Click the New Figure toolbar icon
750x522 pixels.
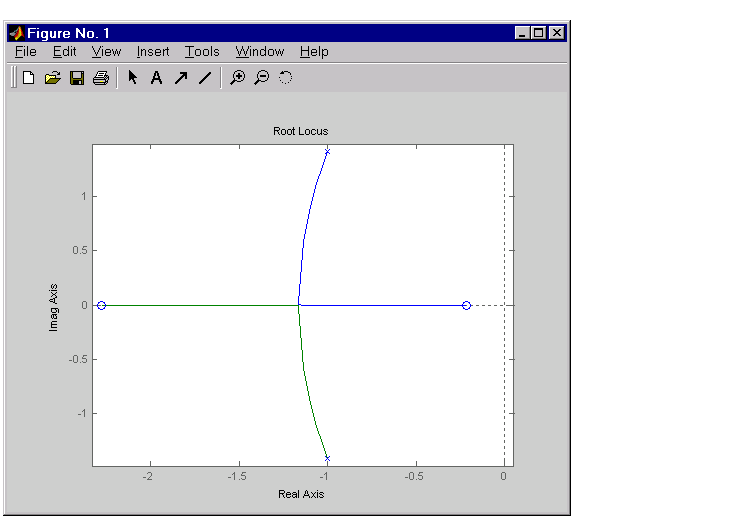tap(29, 78)
